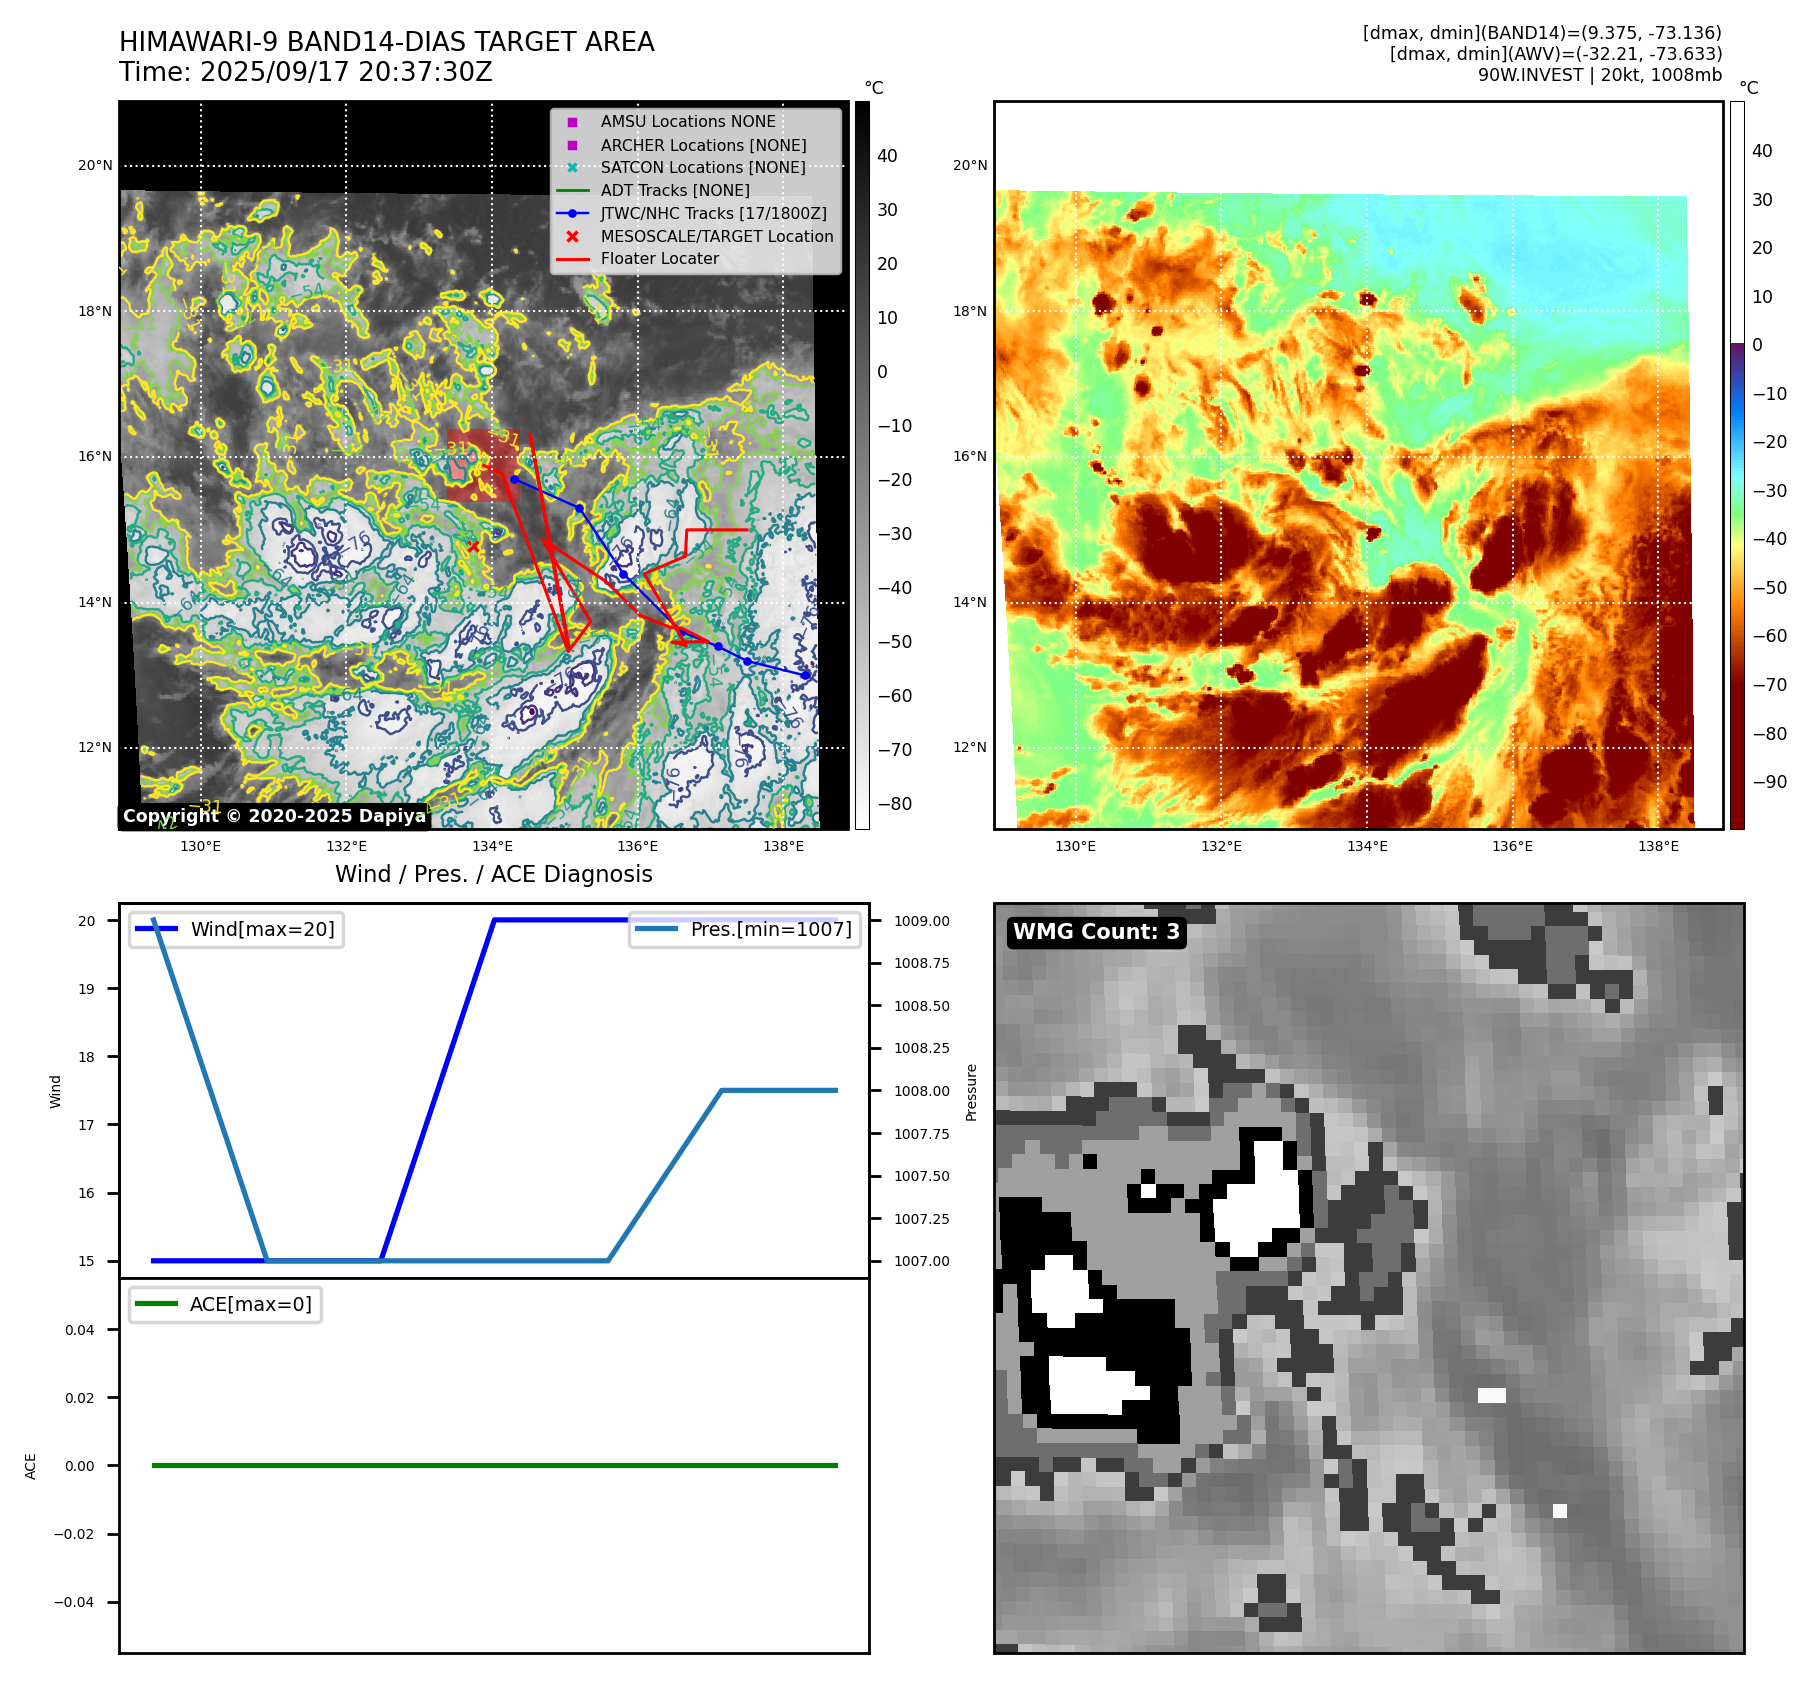Click the '[dmax, dmin](AWV)=(-32.21, -73.633)' text
The height and width of the screenshot is (1690, 1813).
tap(1556, 54)
